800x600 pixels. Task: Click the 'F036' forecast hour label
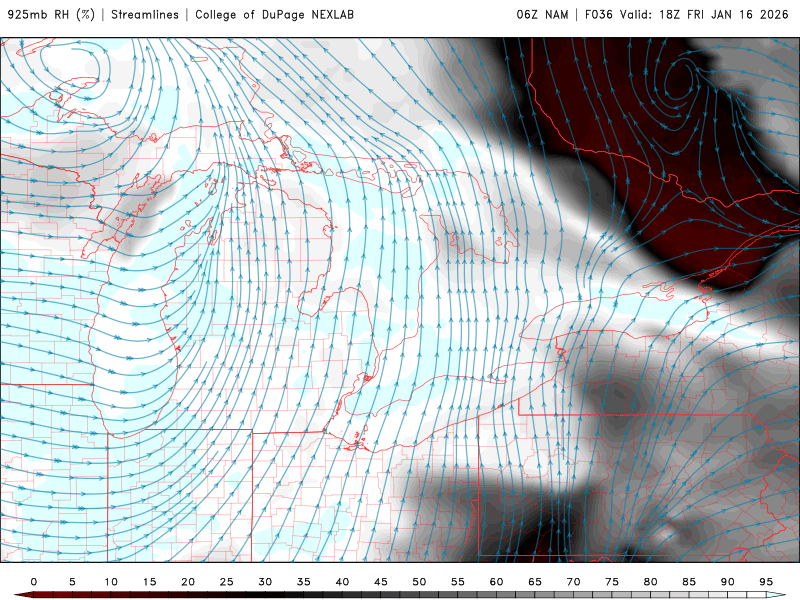[598, 15]
